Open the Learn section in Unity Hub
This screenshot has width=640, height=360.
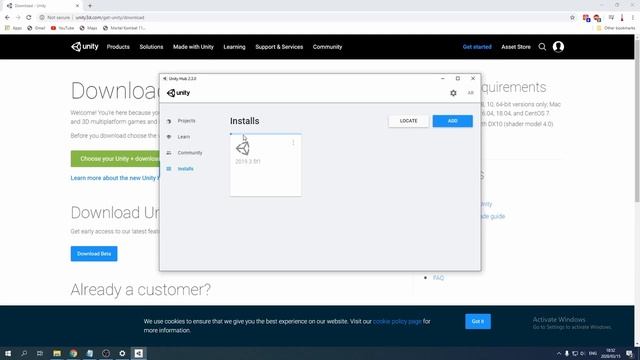pyautogui.click(x=184, y=137)
